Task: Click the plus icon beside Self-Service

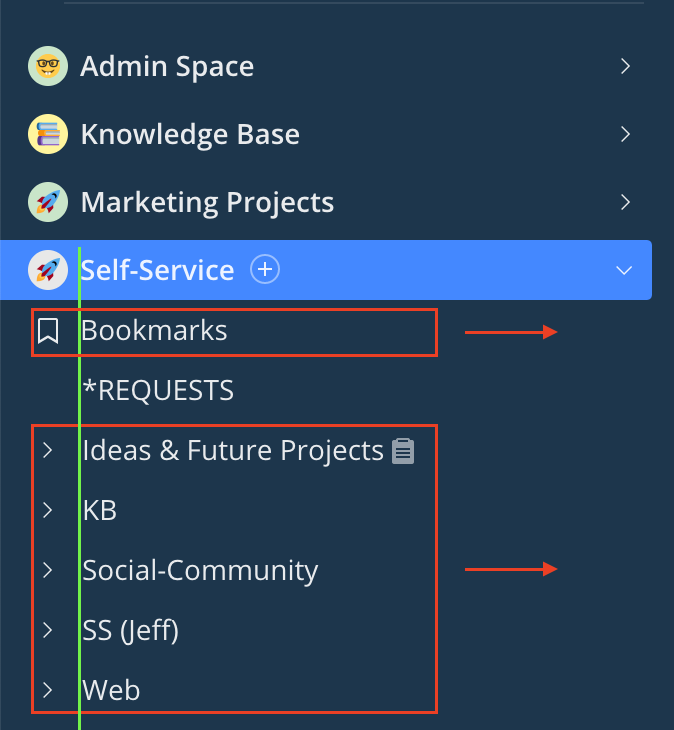Action: [x=265, y=269]
